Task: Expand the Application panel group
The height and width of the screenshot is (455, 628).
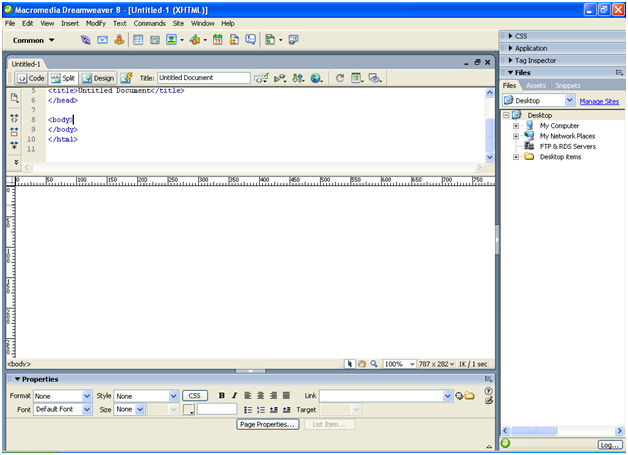Action: 511,48
